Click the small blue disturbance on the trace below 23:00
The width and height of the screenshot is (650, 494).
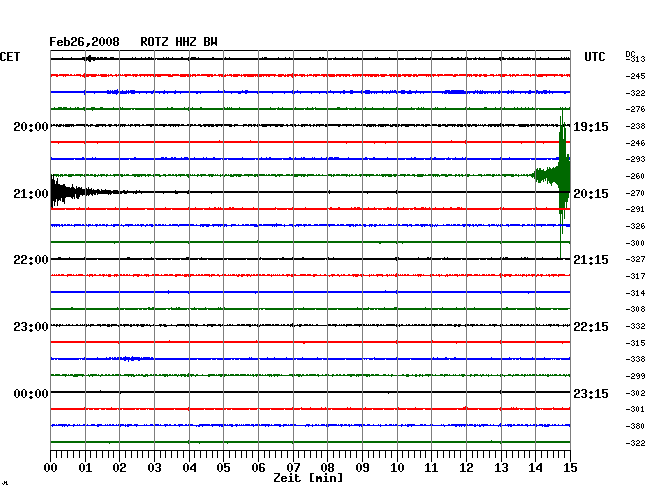(133, 358)
